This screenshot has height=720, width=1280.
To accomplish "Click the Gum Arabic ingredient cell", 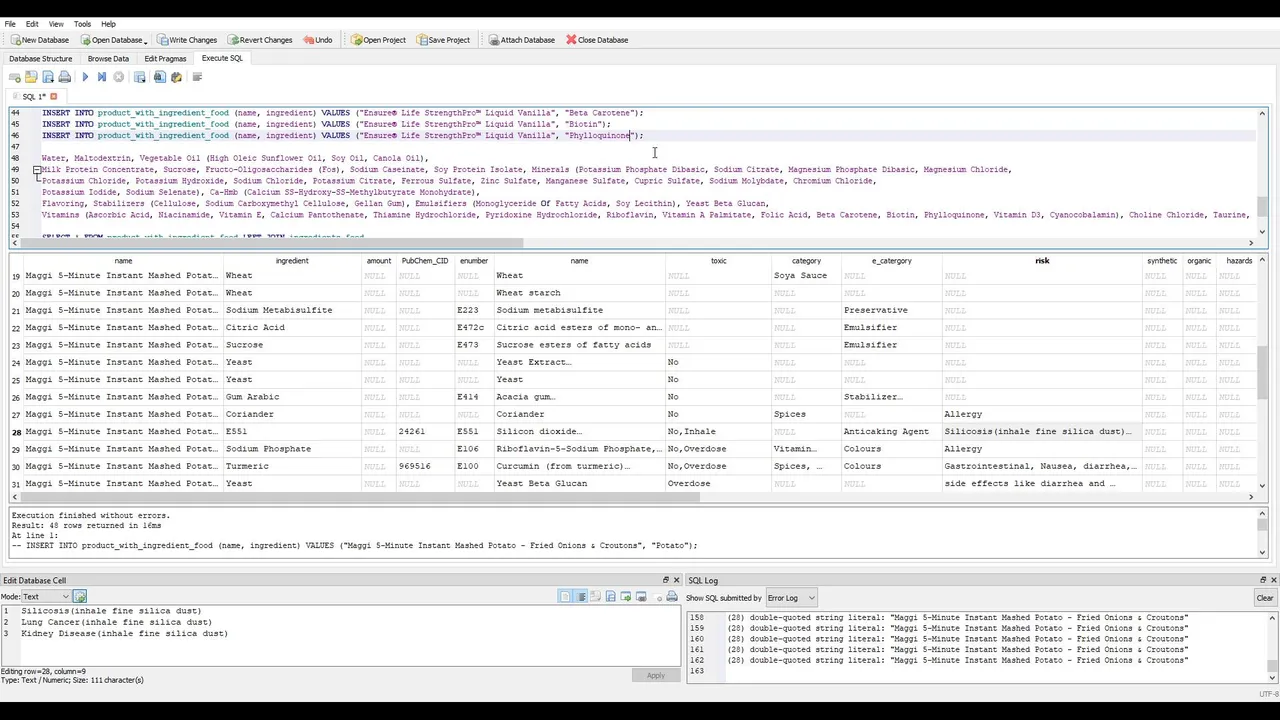I will pyautogui.click(x=292, y=397).
